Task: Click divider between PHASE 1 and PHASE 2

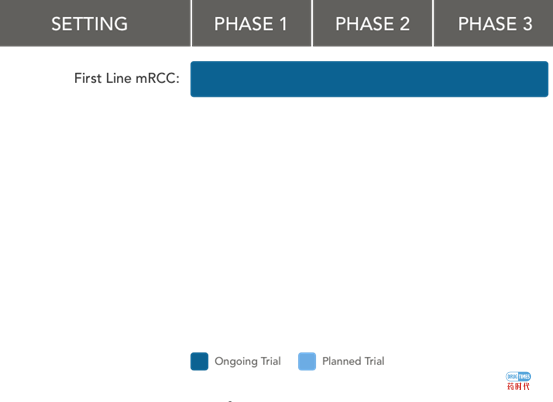Action: coord(312,23)
